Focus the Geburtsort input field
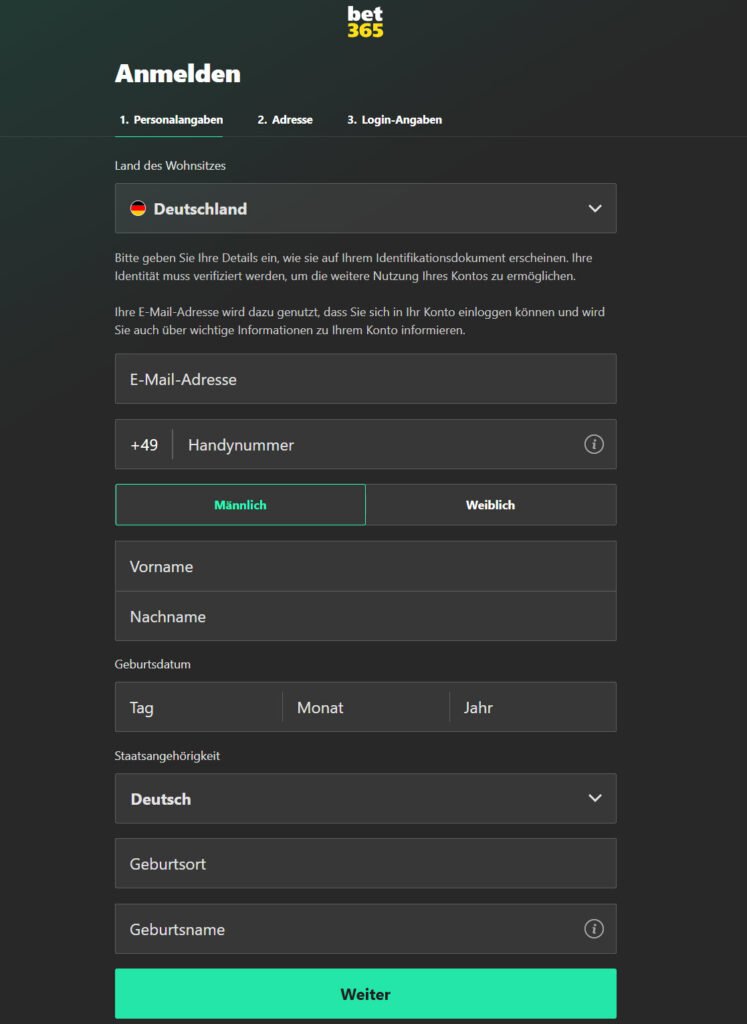This screenshot has width=747, height=1024. pos(365,864)
